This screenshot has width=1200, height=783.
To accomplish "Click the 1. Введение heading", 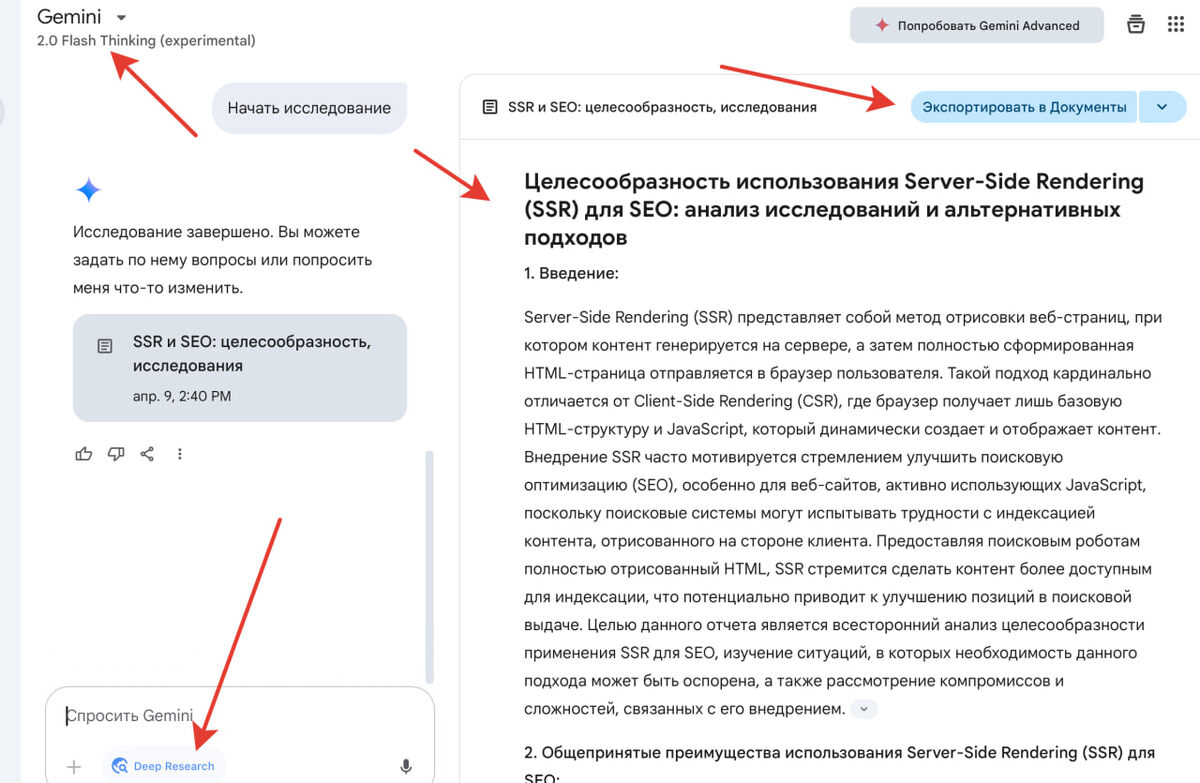I will tap(571, 273).
